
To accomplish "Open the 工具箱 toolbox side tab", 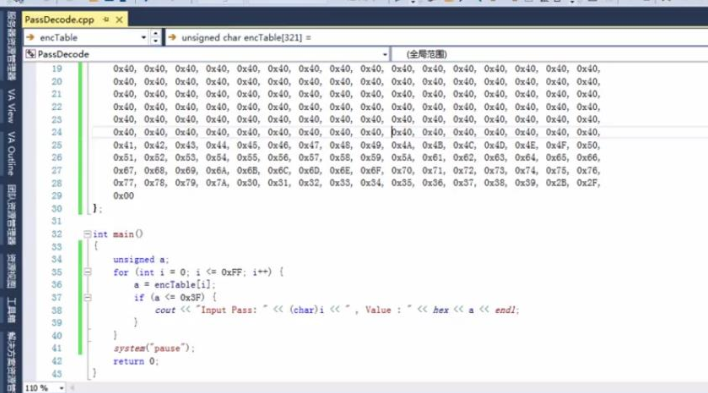I will pyautogui.click(x=12, y=310).
